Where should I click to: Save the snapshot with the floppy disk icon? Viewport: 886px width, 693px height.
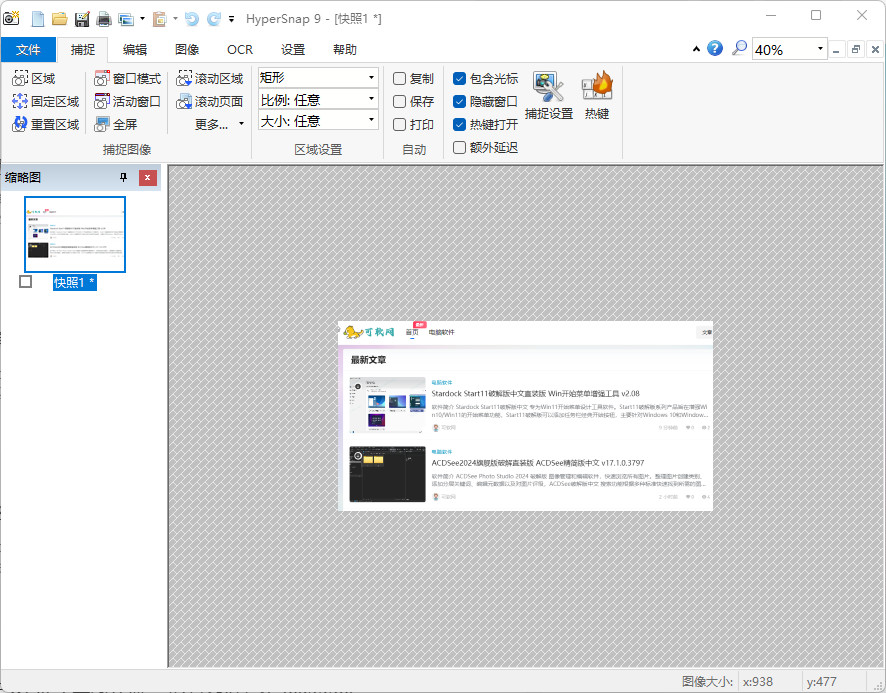coord(82,19)
